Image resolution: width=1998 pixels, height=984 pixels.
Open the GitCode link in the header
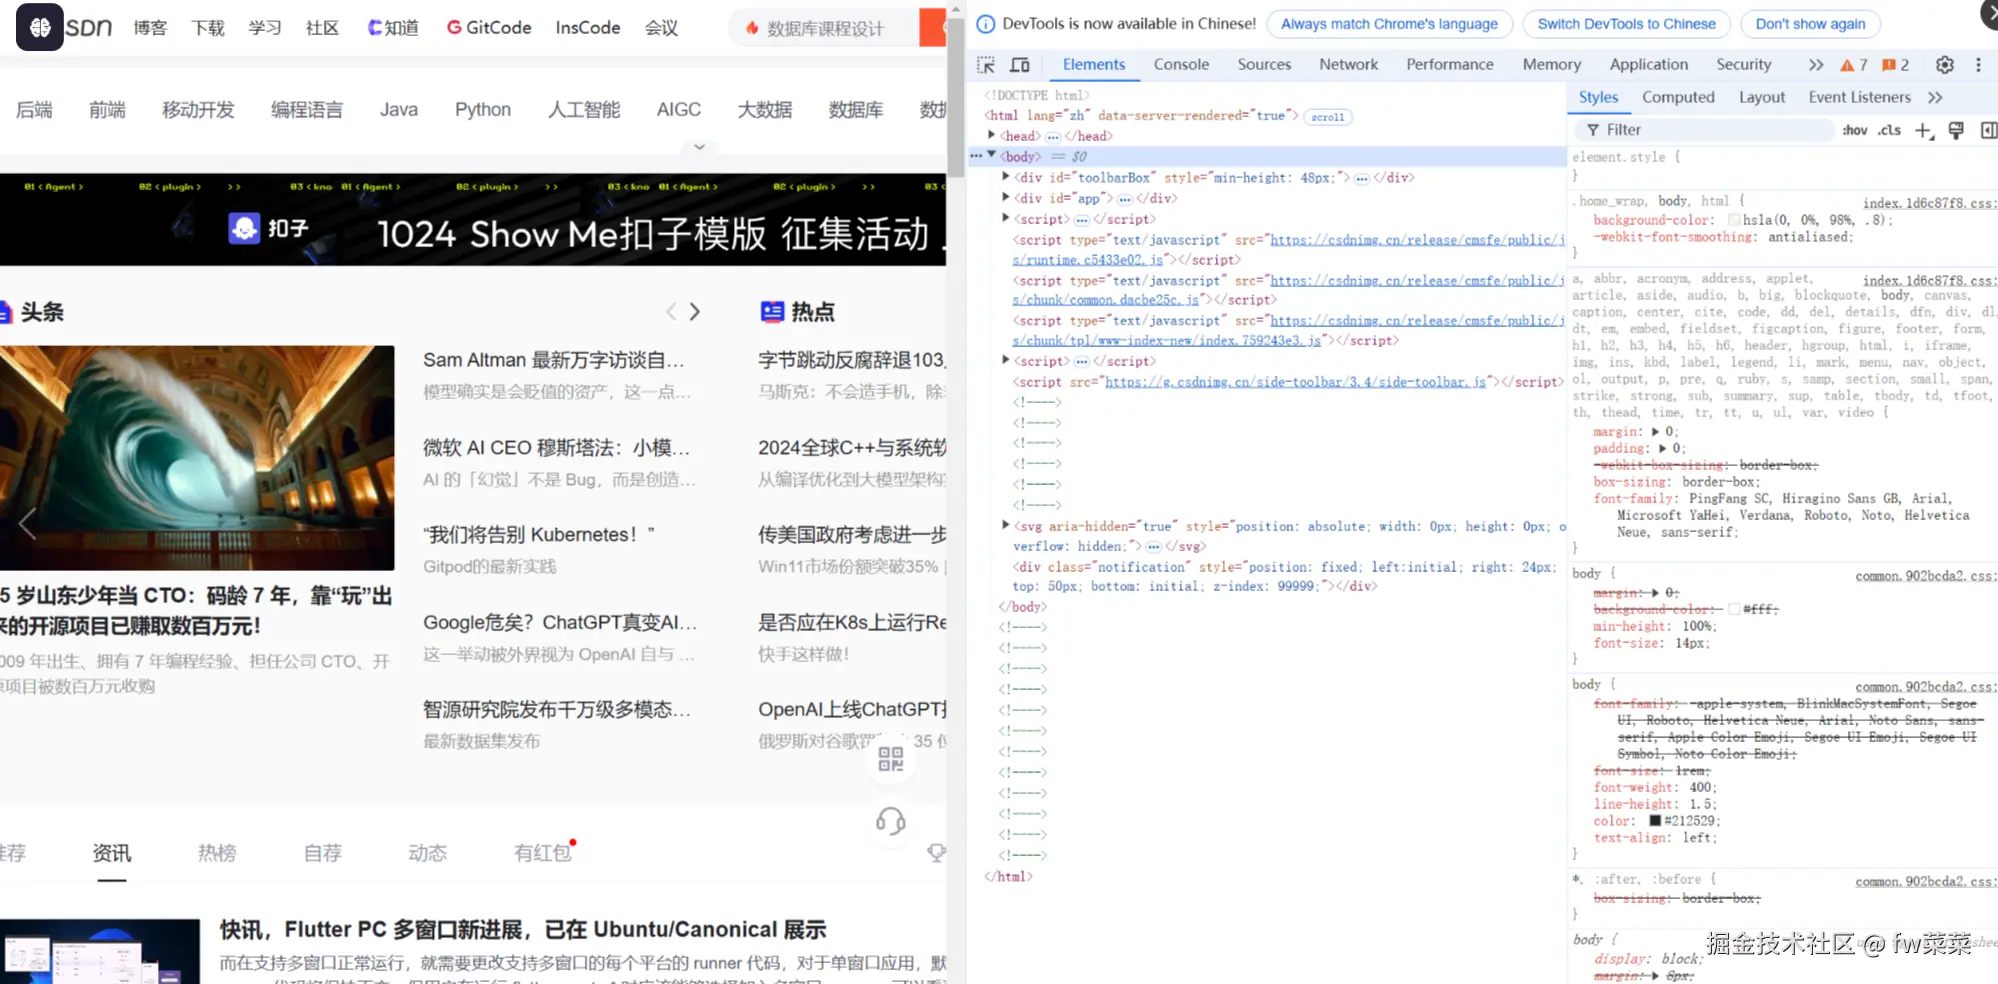(x=489, y=28)
